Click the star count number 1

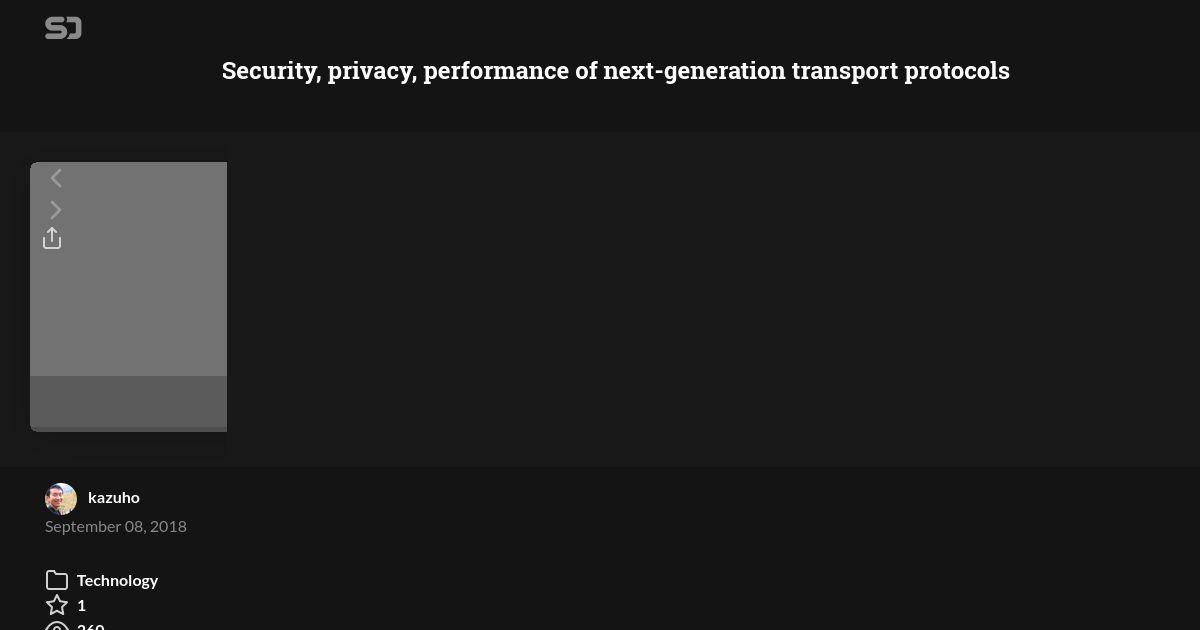coord(81,605)
